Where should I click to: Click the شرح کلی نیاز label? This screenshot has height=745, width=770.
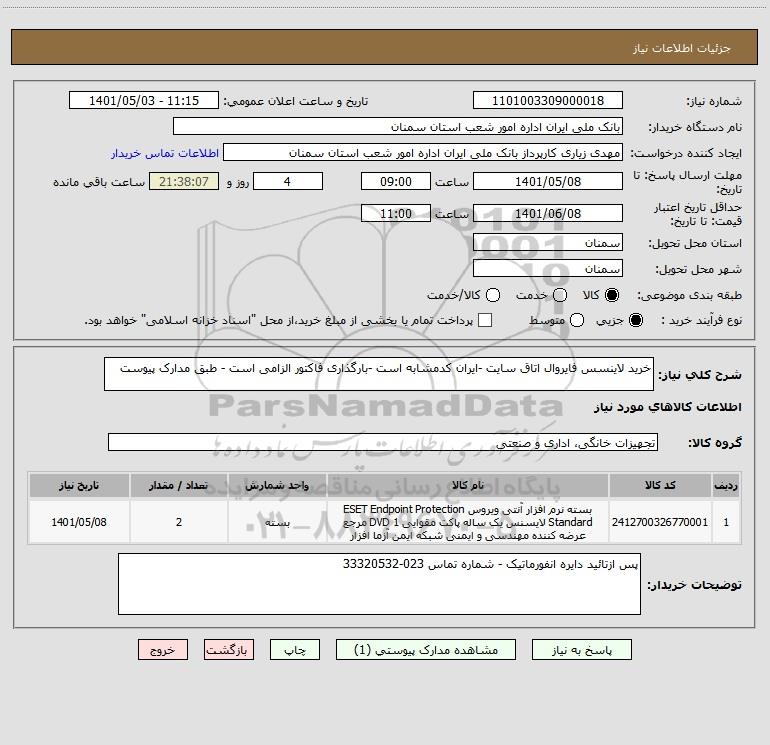[700, 375]
